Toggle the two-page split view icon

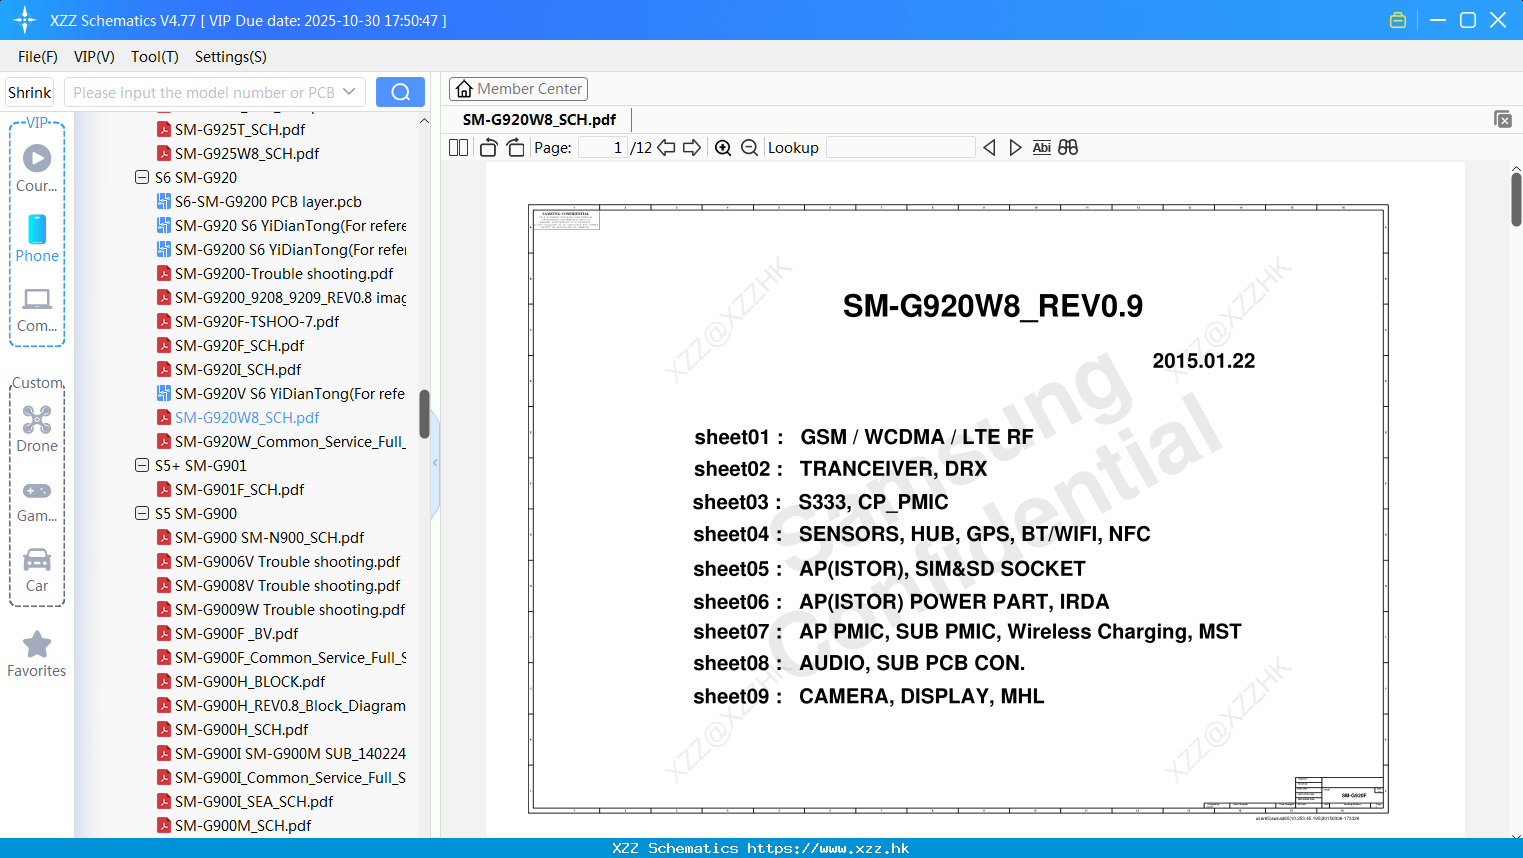pyautogui.click(x=458, y=148)
